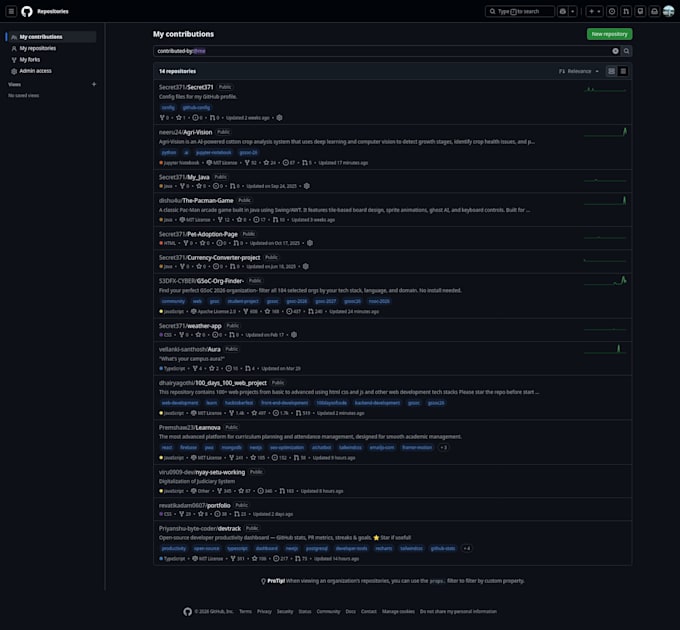Expand the +3 more topics on Learnova
The height and width of the screenshot is (630, 680).
pyautogui.click(x=443, y=447)
